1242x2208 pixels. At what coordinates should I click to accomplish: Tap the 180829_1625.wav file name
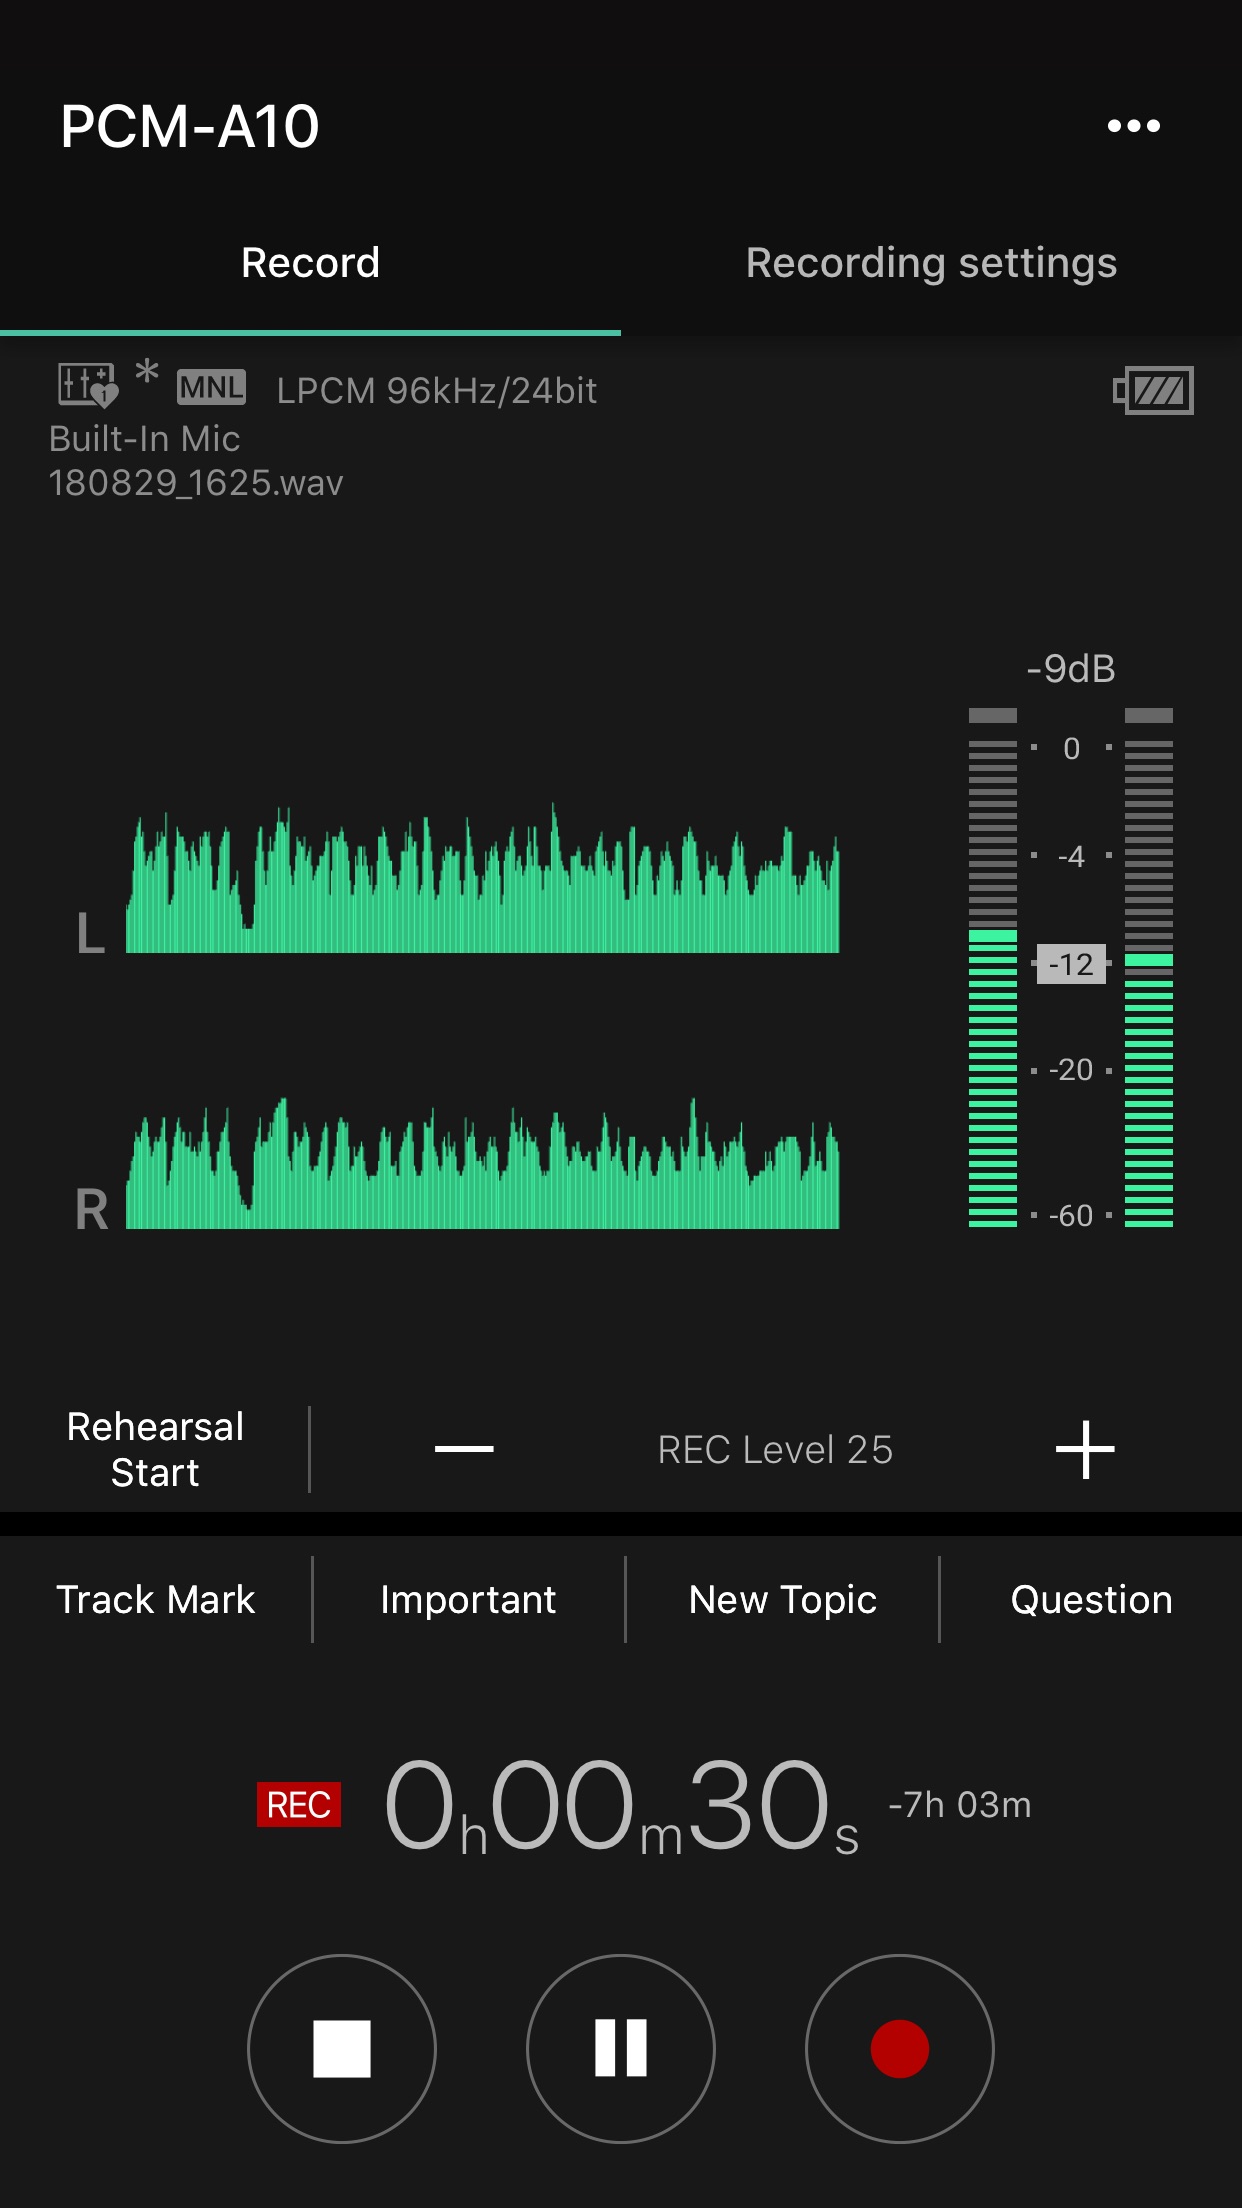point(196,483)
